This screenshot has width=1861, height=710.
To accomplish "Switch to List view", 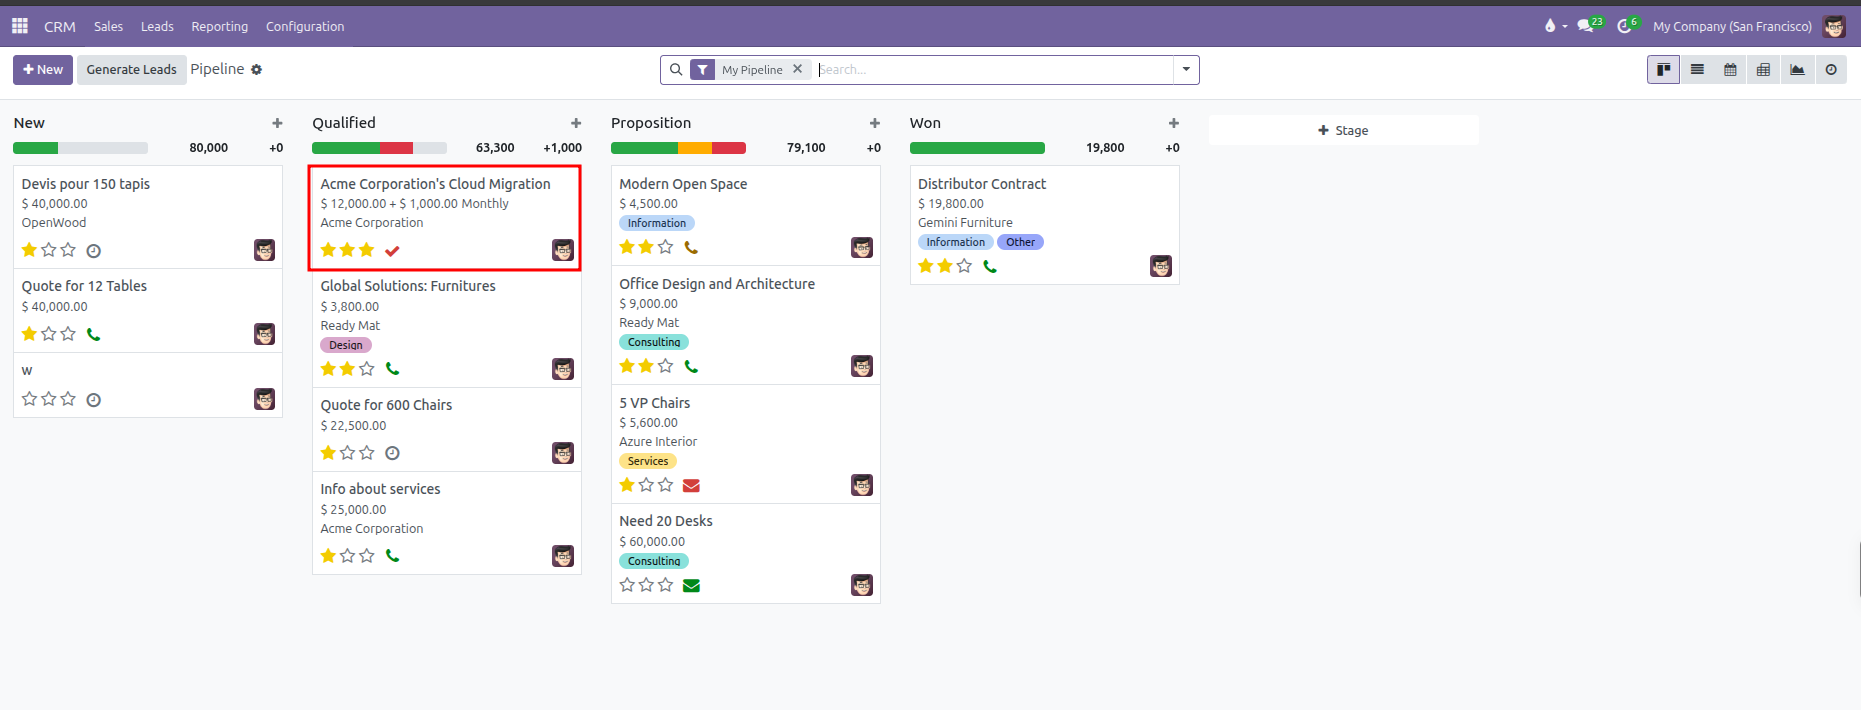I will (x=1697, y=69).
